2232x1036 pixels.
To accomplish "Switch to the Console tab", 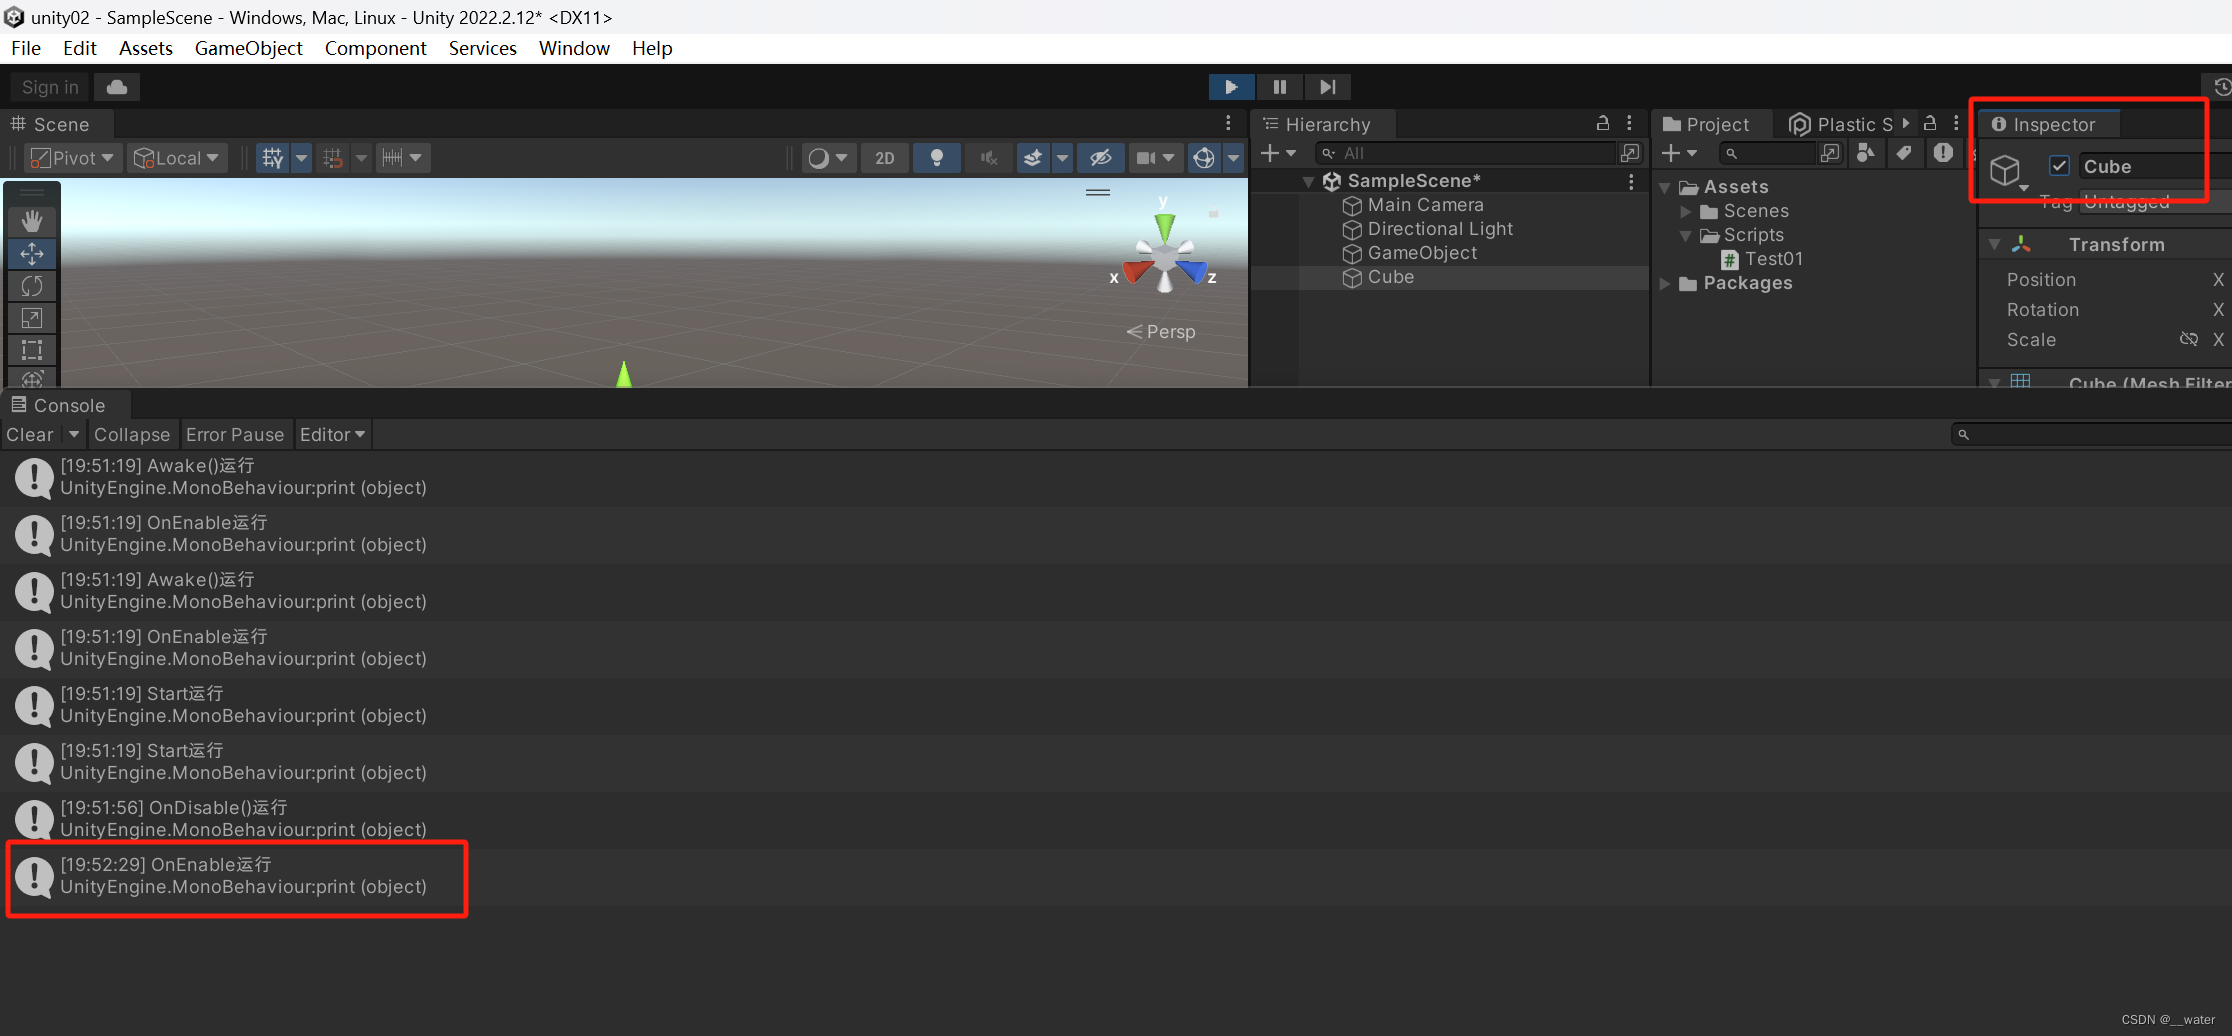I will [x=64, y=405].
